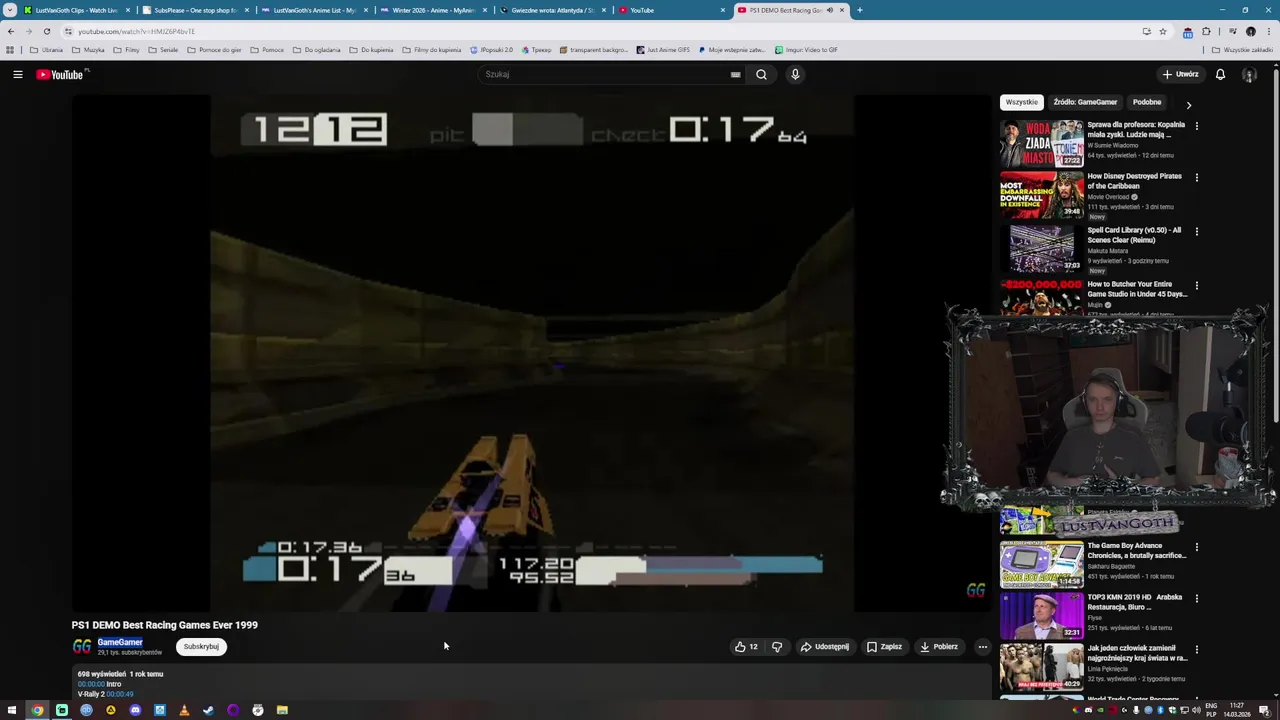Open more actions for the video
This screenshot has width=1280, height=720.
(982, 646)
